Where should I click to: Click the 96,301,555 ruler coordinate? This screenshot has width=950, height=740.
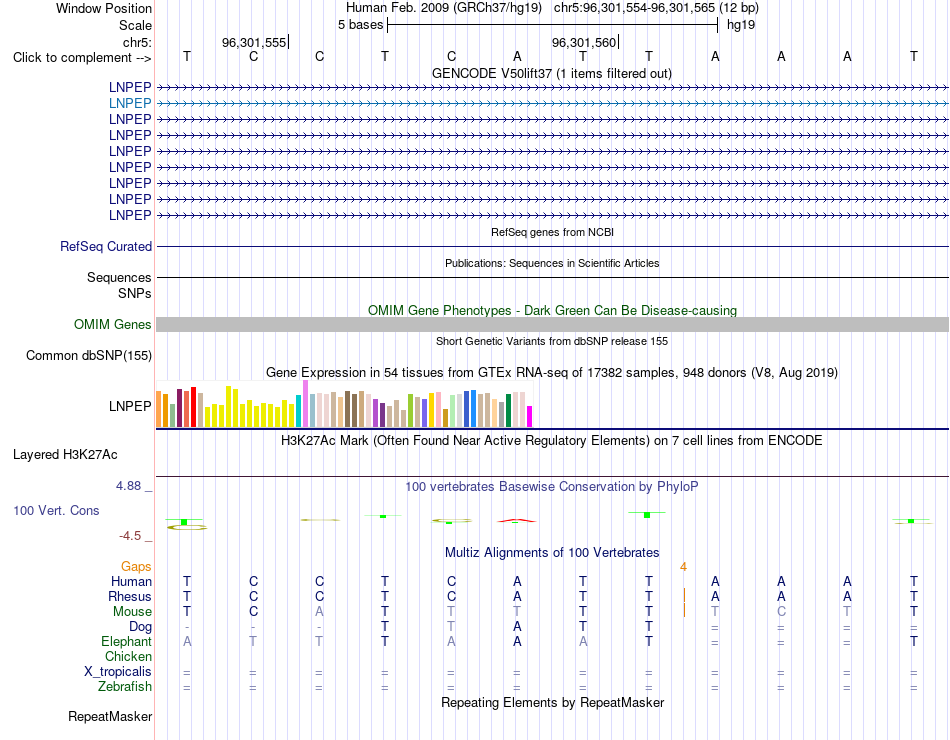tap(254, 42)
